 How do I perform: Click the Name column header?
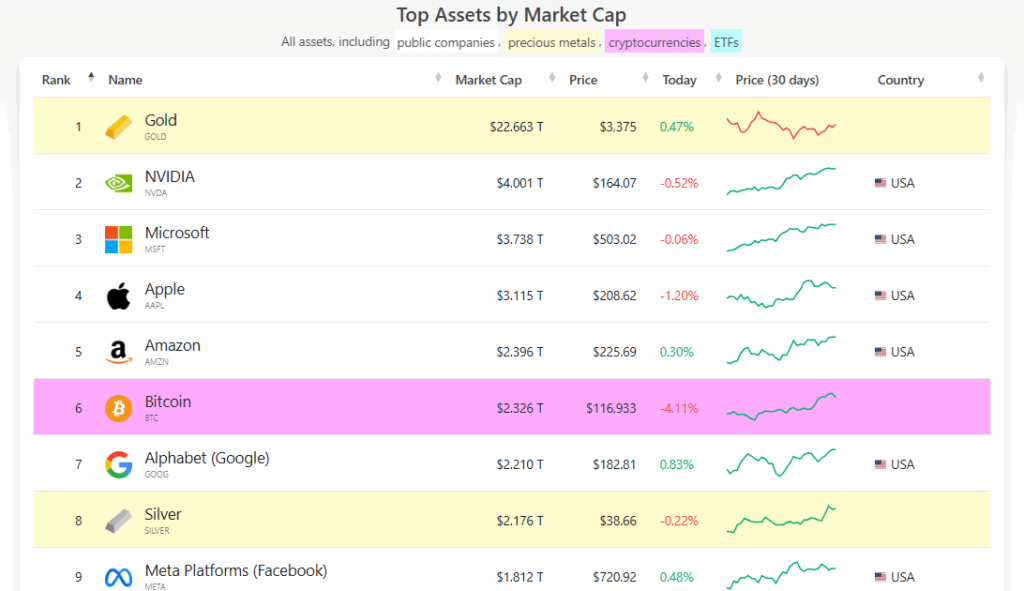(125, 80)
